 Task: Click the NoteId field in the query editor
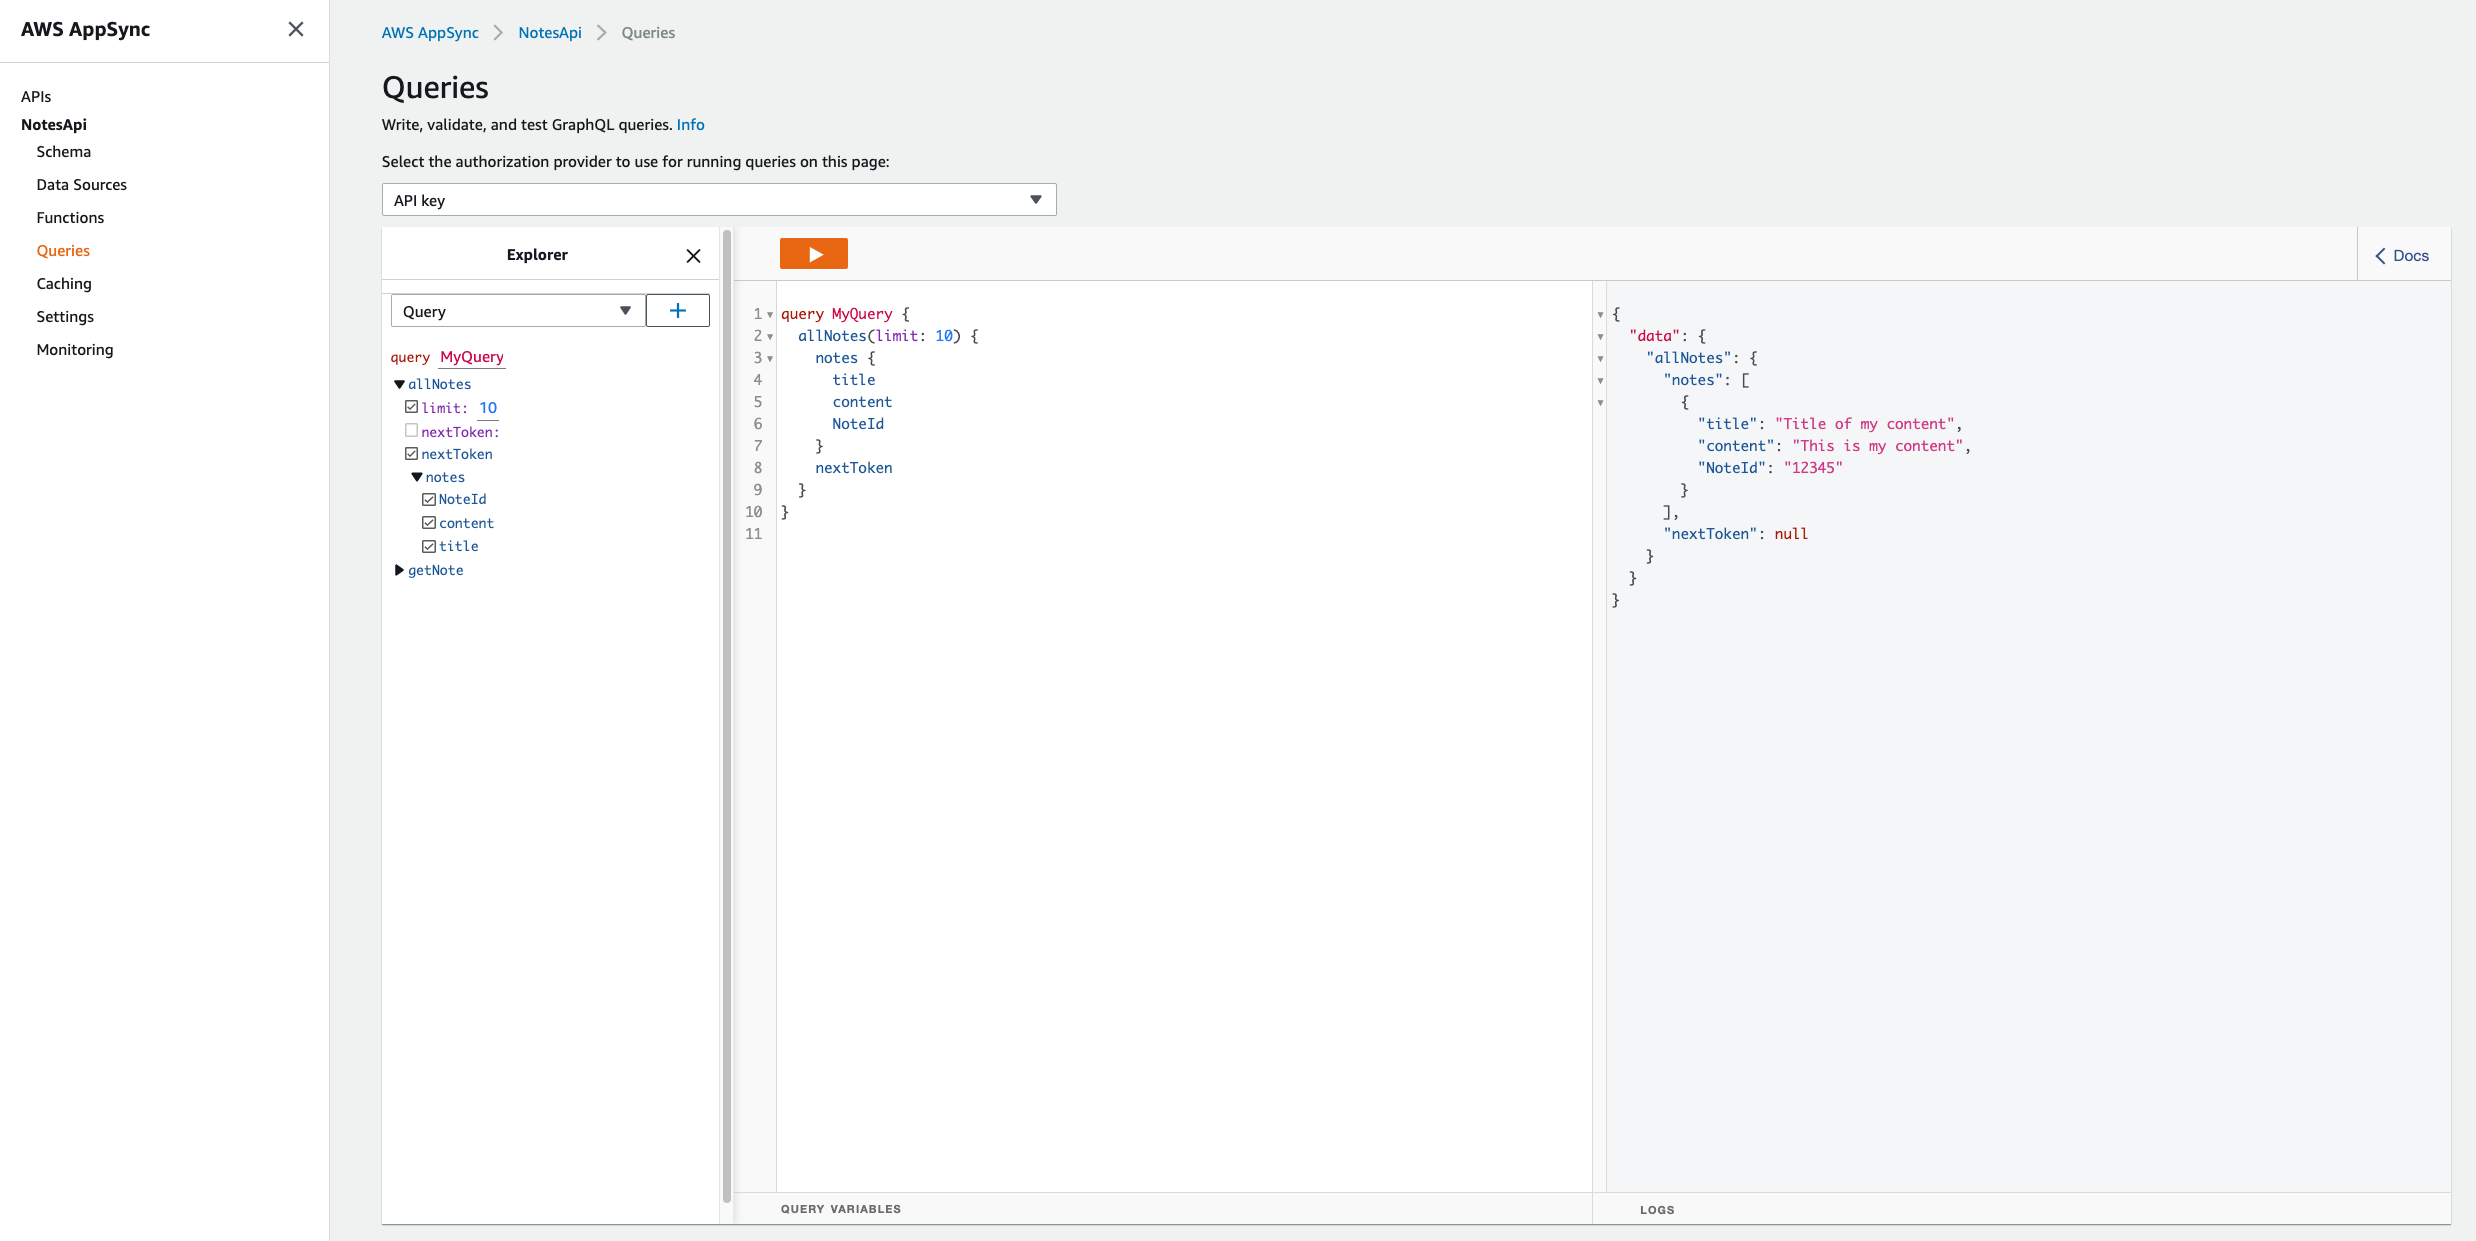858,424
